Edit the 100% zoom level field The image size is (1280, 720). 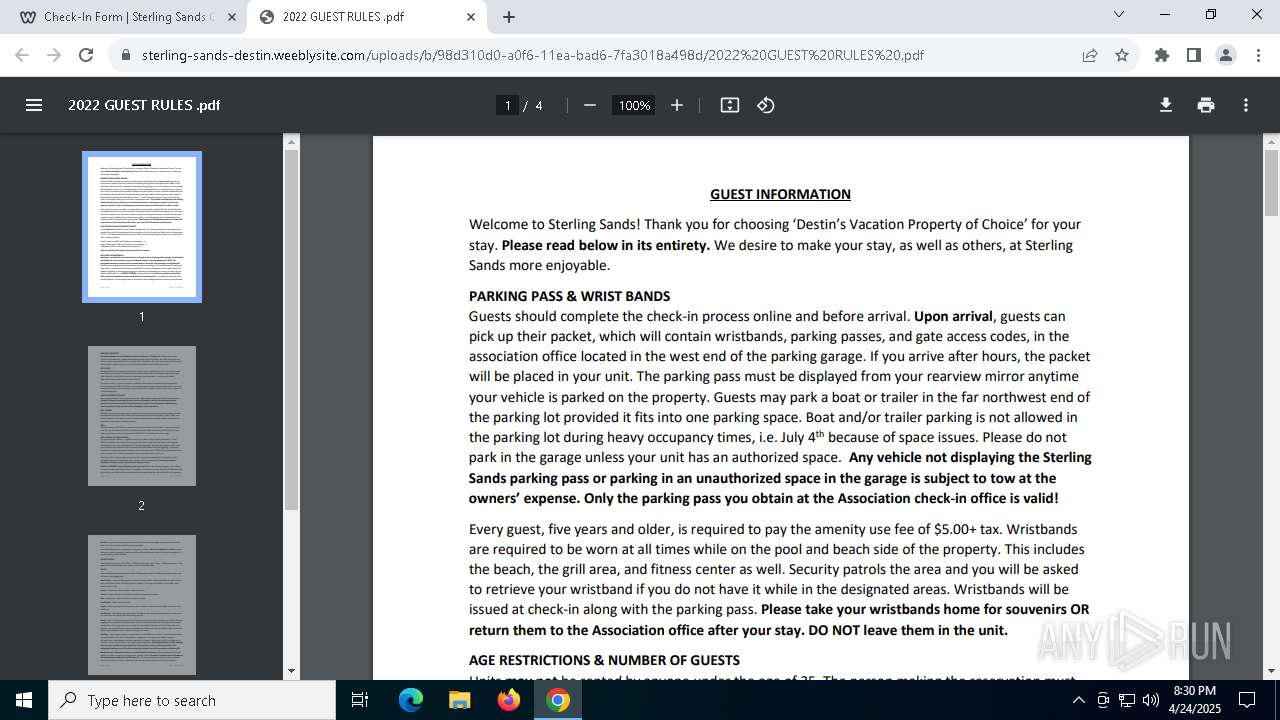pyautogui.click(x=634, y=105)
